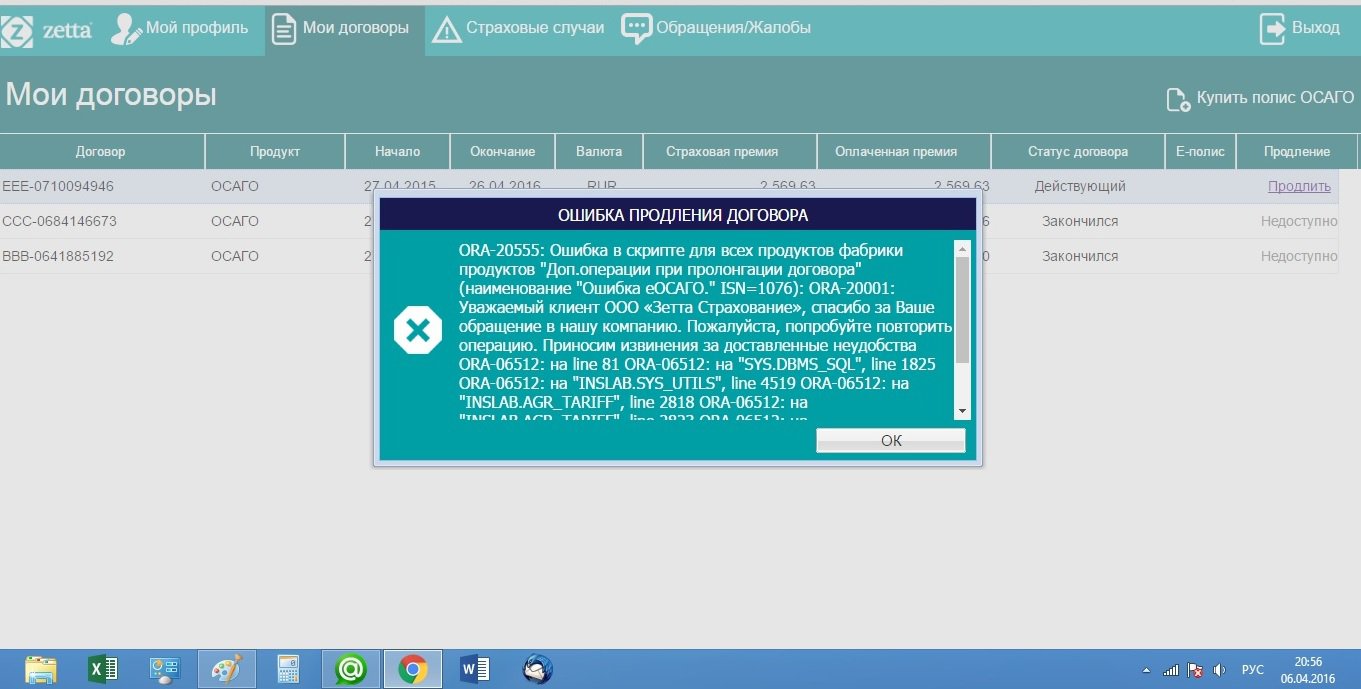Click the dialog scrollbar up arrow
The width and height of the screenshot is (1361, 689).
962,247
